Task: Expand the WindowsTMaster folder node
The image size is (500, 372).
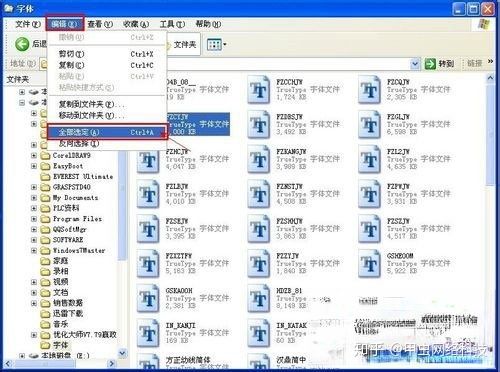Action: [x=34, y=250]
